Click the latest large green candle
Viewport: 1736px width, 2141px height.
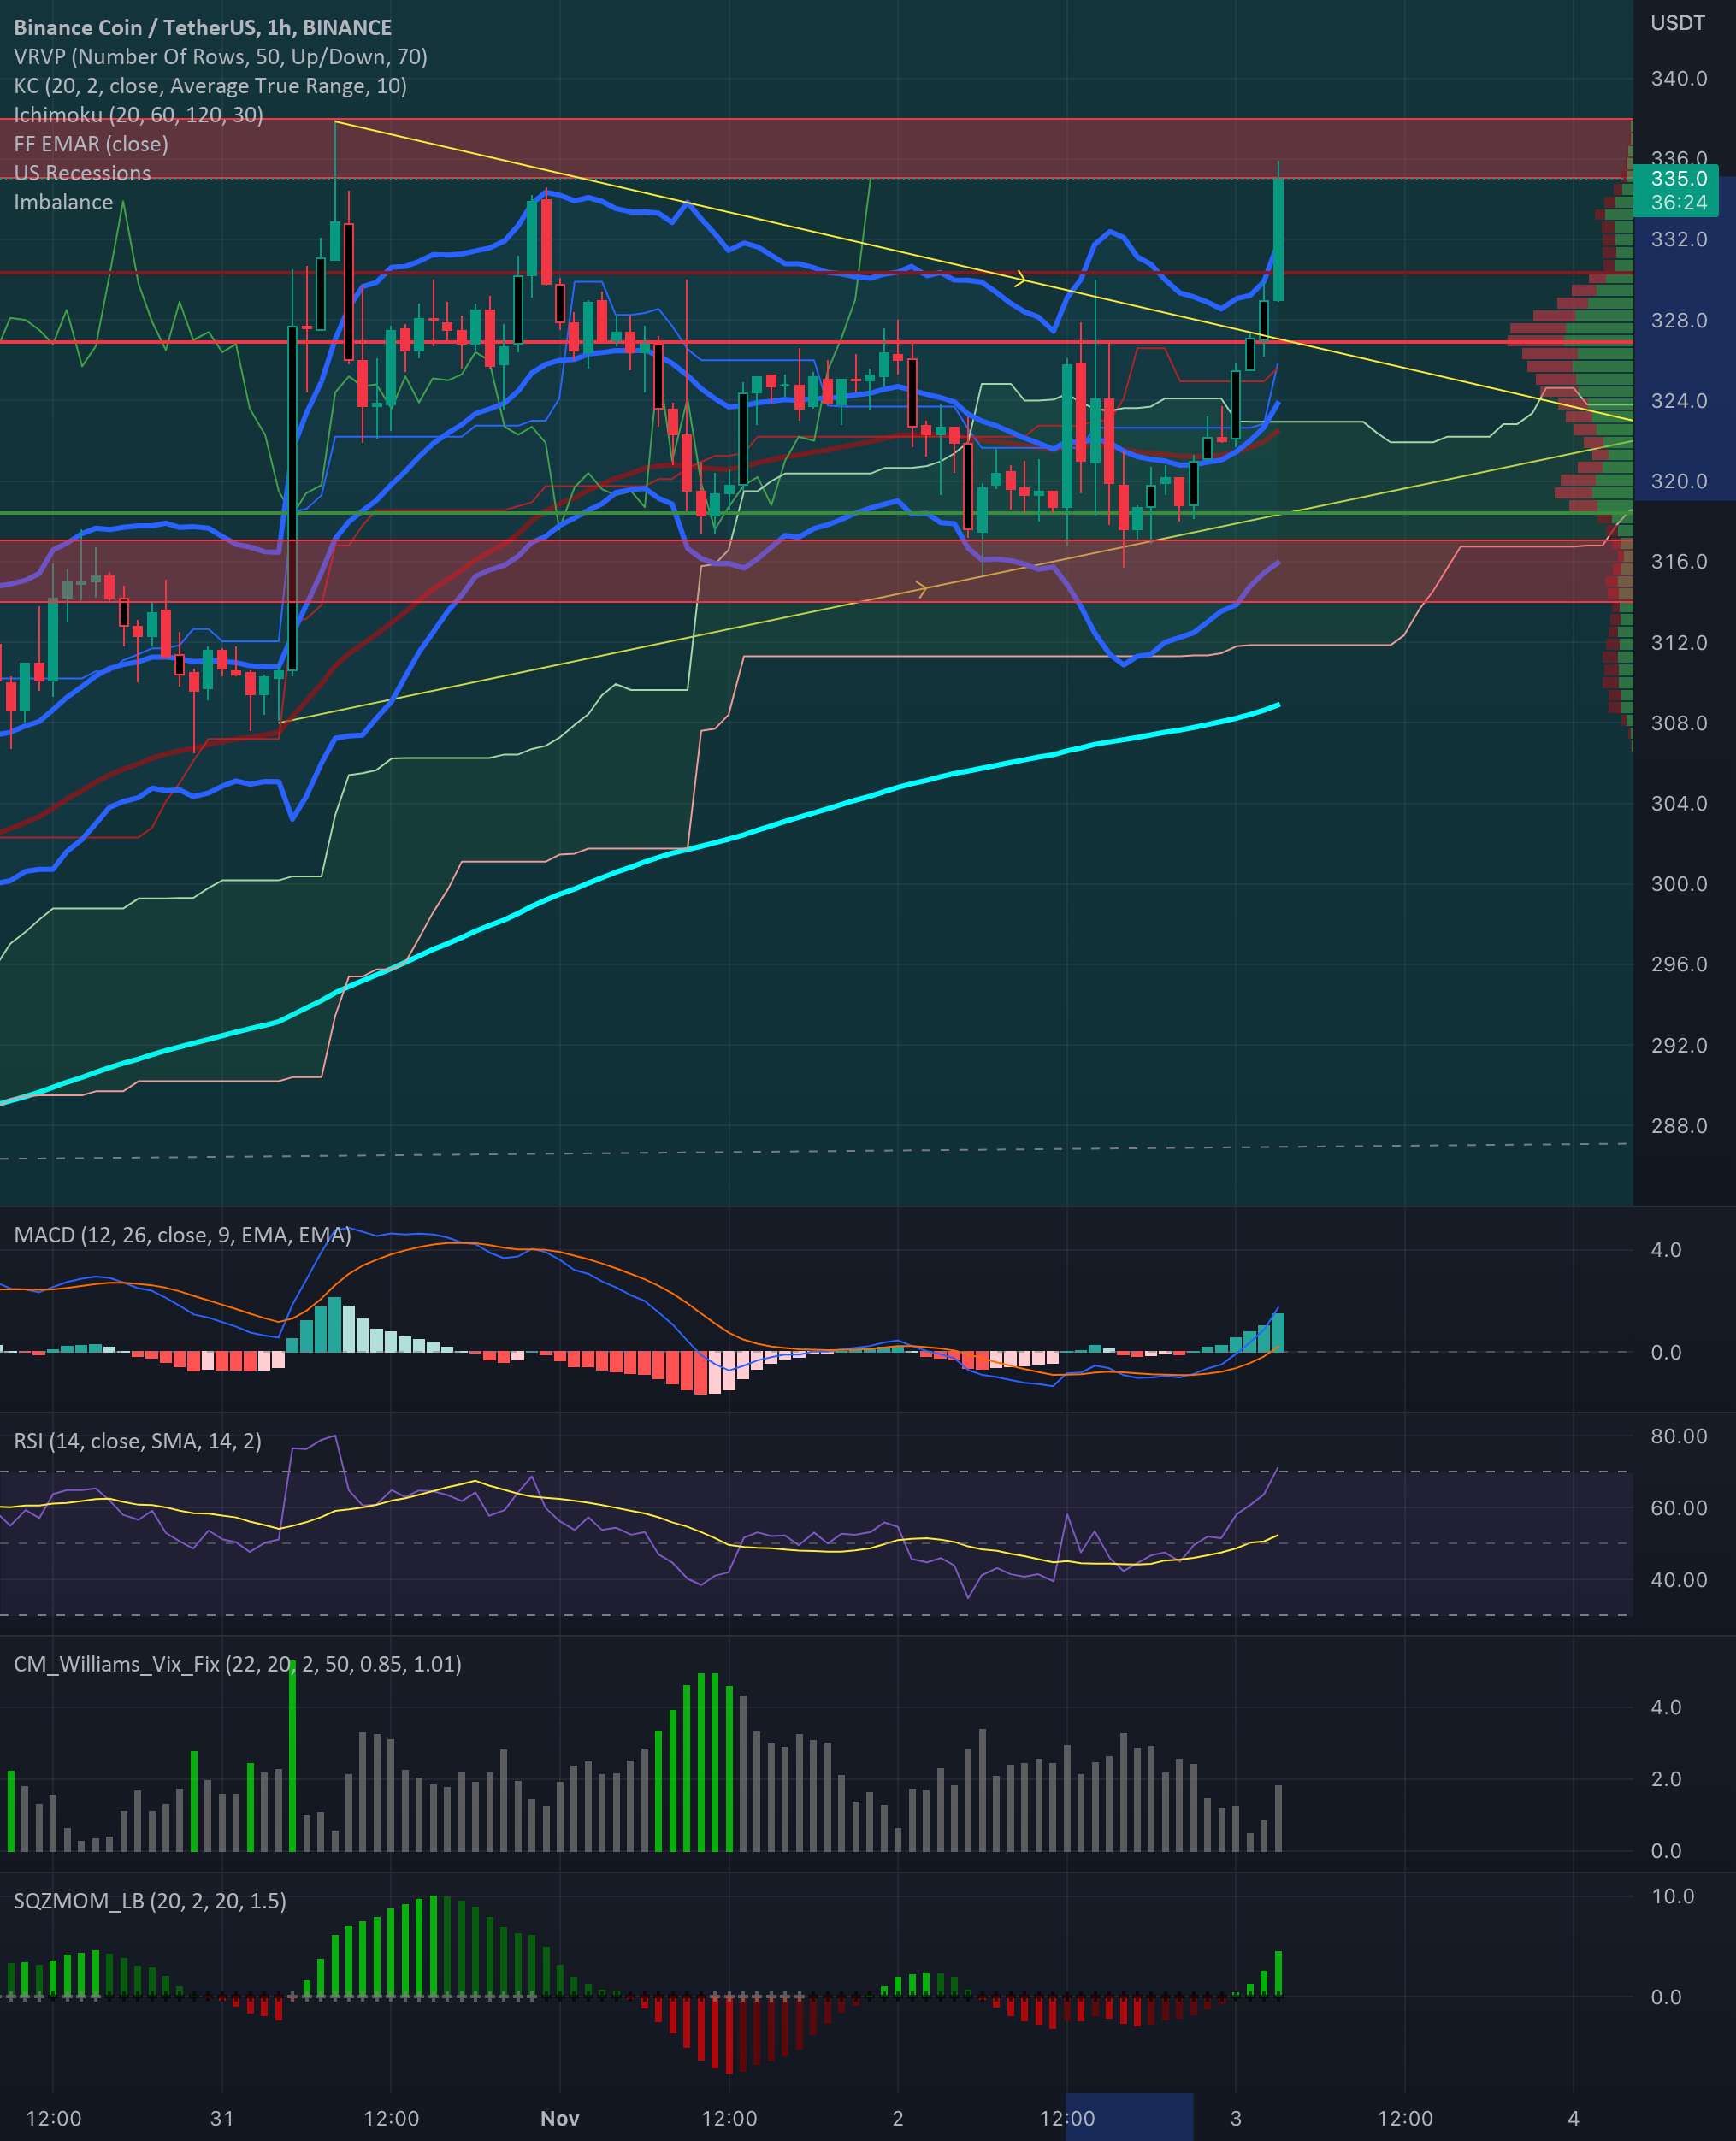[x=1278, y=239]
